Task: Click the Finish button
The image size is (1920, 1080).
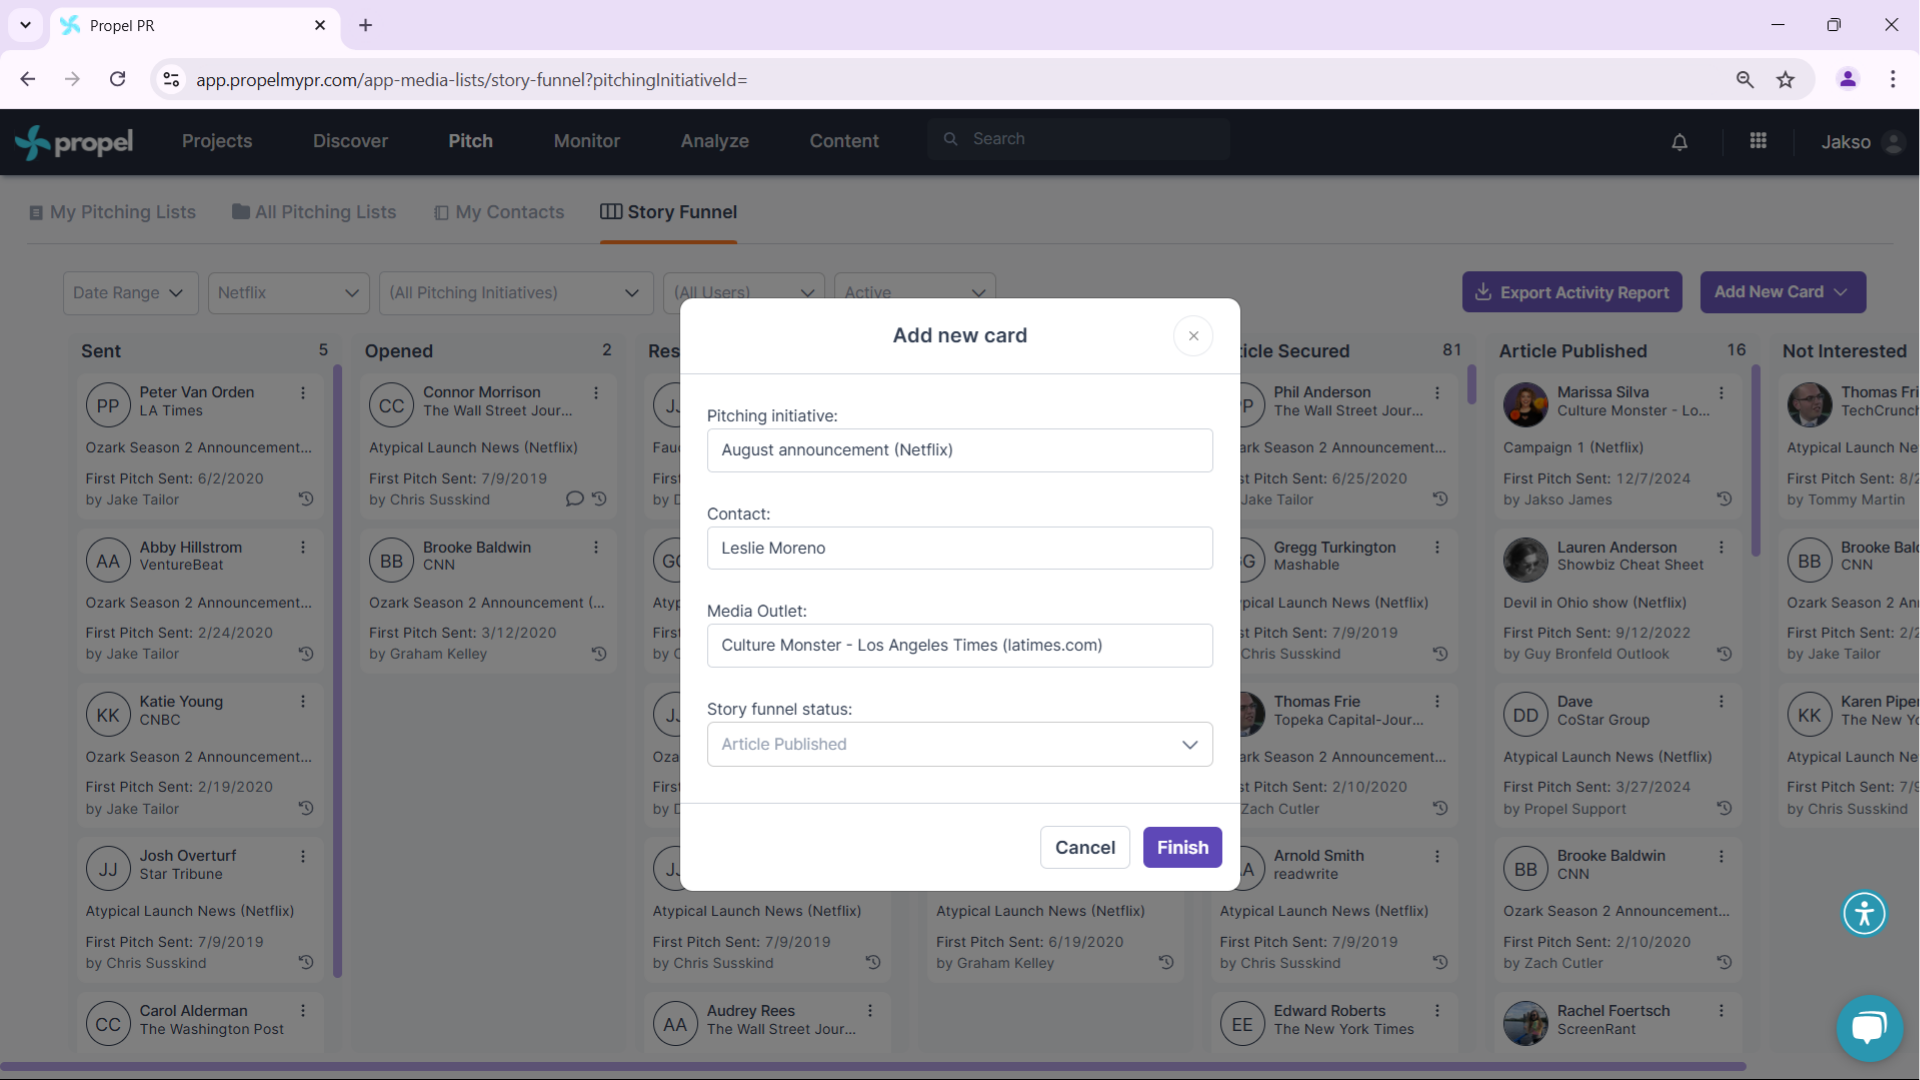Action: tap(1183, 847)
